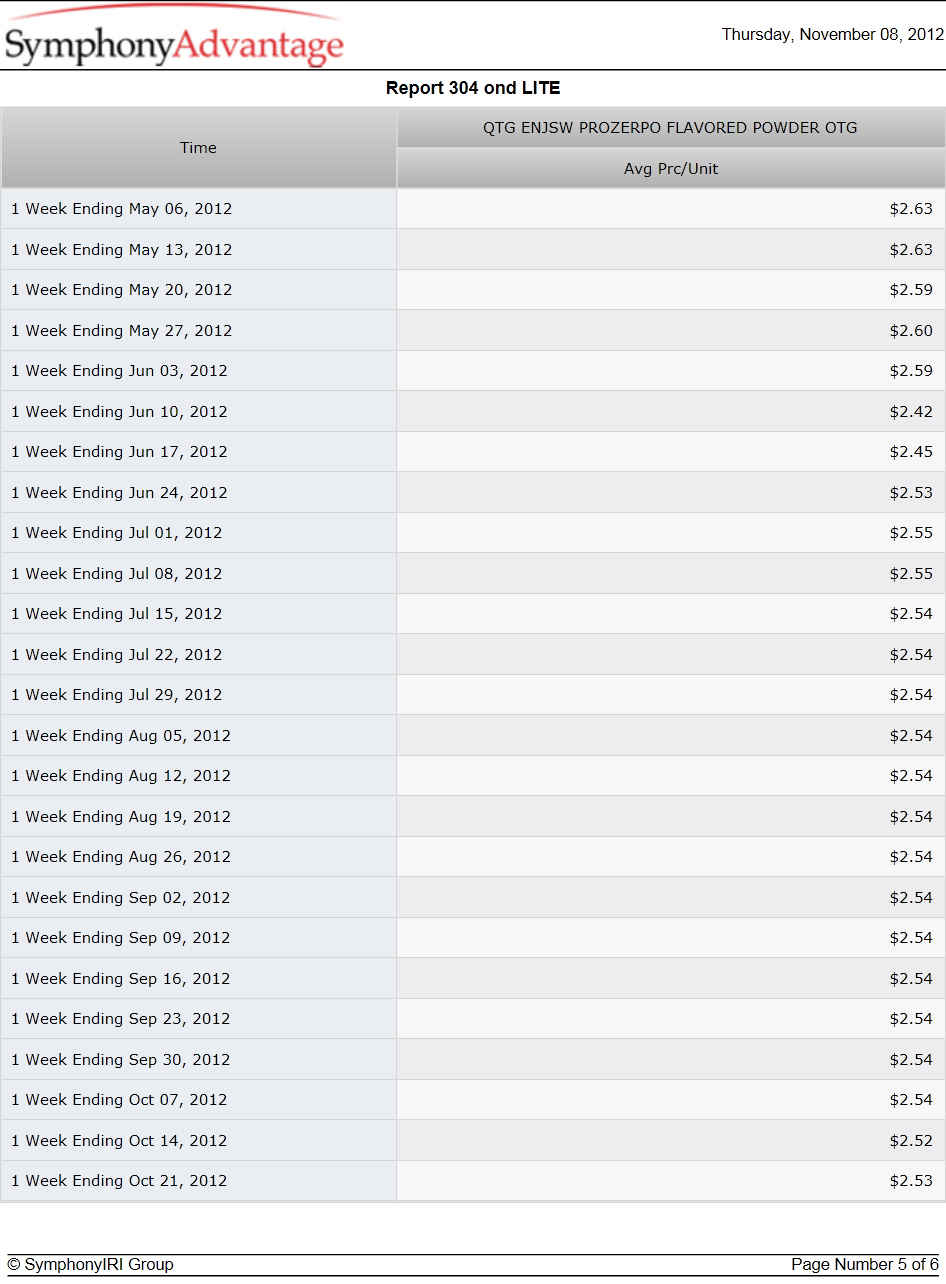Click the $2.45 price cell

[x=671, y=452]
